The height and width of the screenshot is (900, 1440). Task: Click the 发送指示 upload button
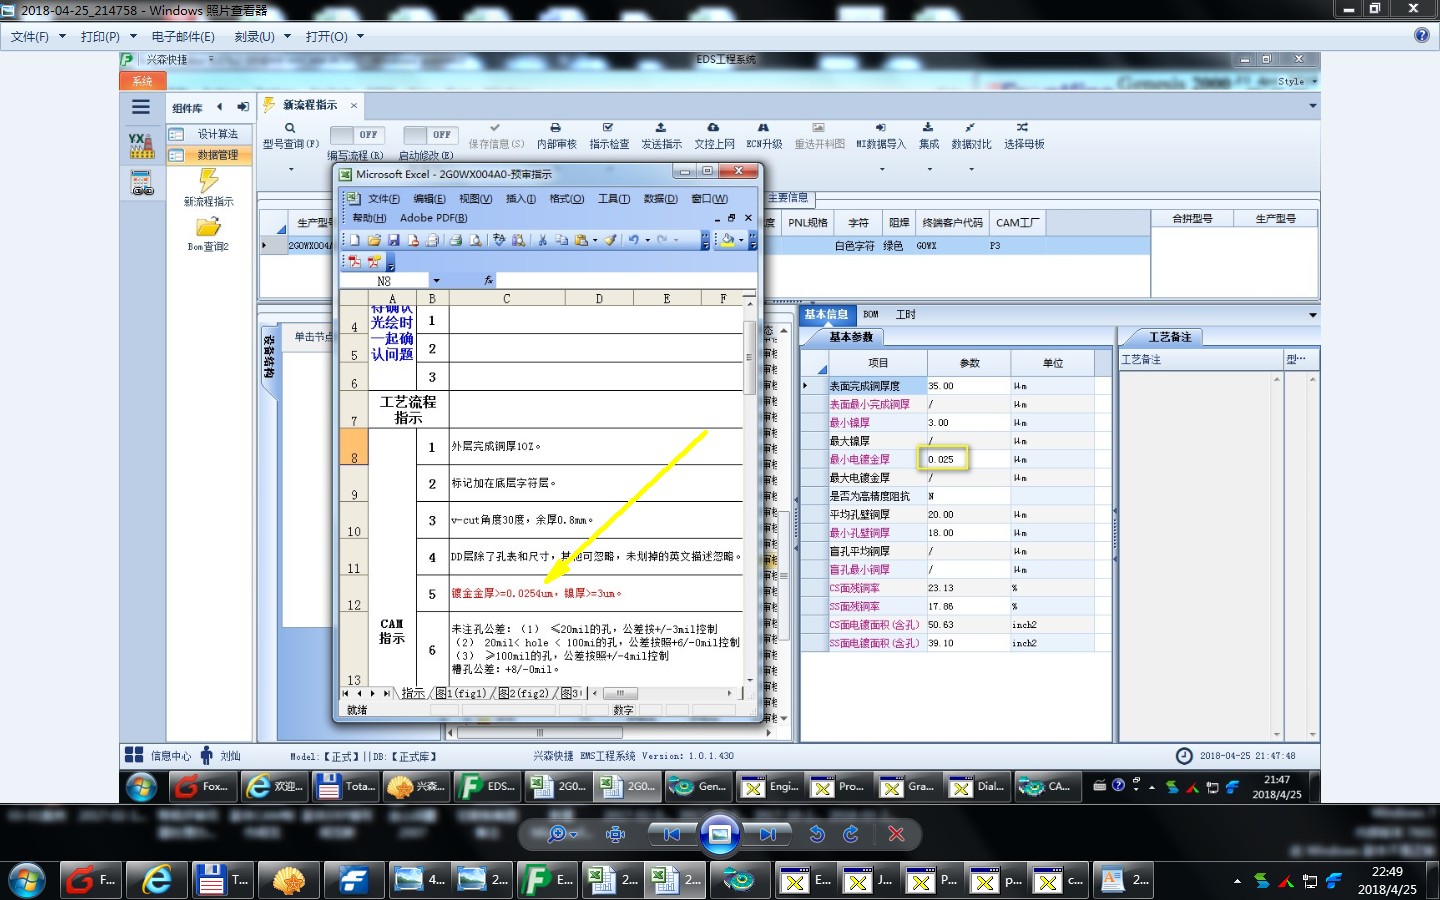point(661,135)
